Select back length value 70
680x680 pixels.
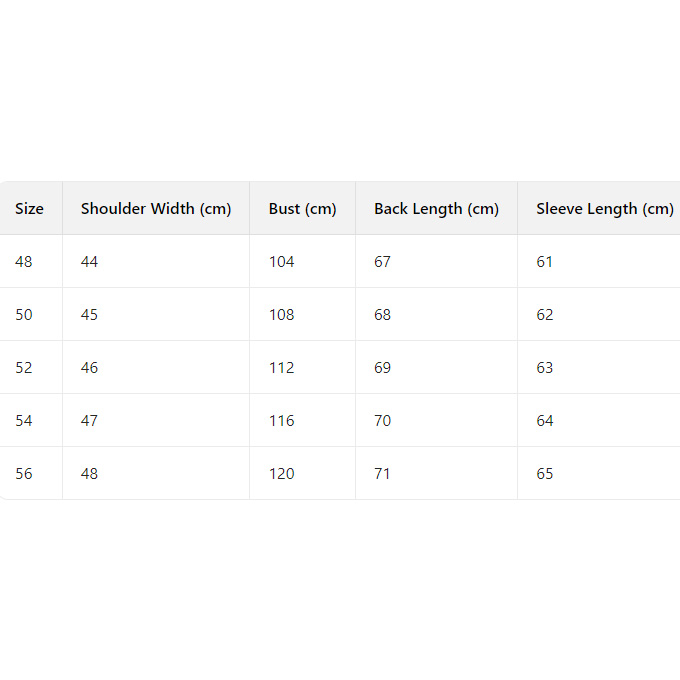point(383,421)
